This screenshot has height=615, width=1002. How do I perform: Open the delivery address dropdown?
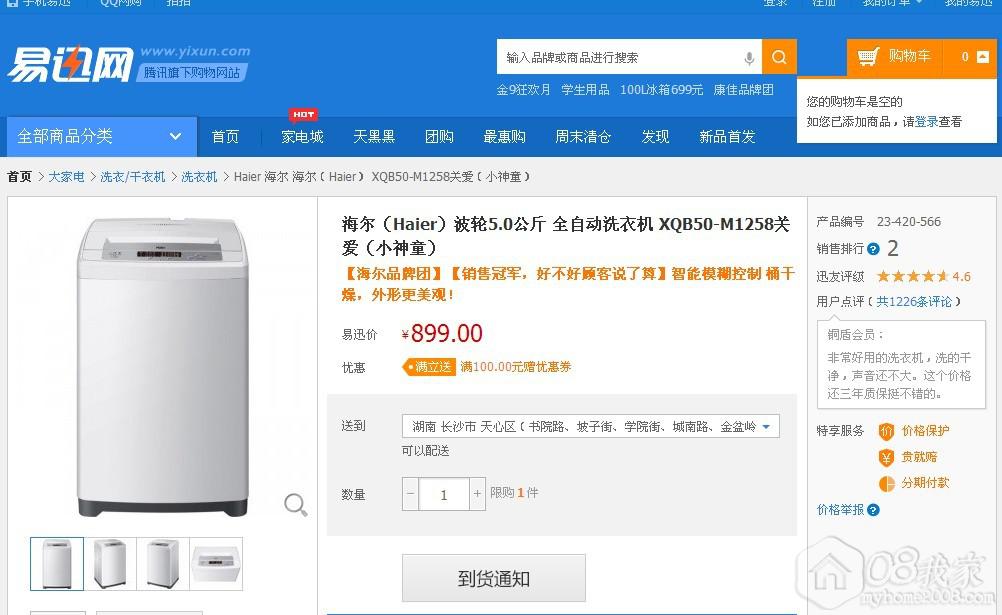point(766,427)
